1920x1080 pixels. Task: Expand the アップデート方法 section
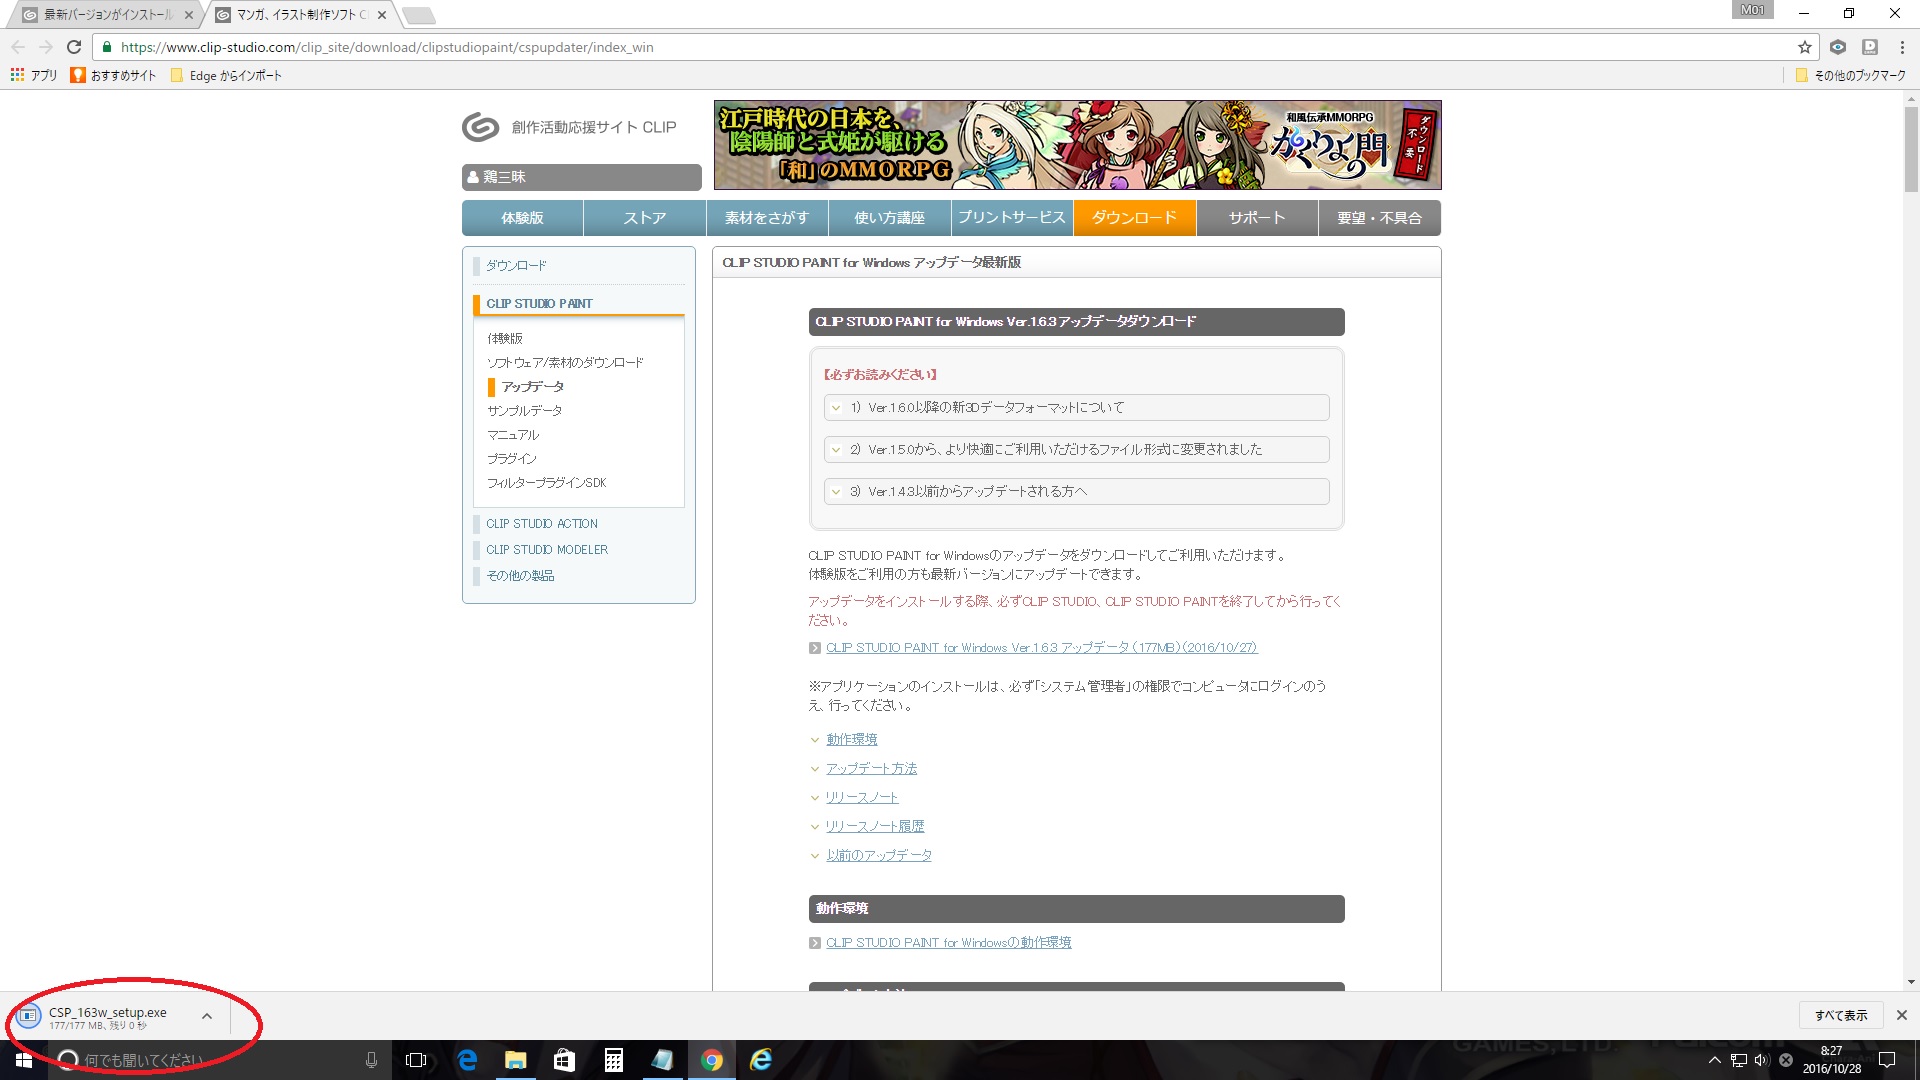pos(871,769)
